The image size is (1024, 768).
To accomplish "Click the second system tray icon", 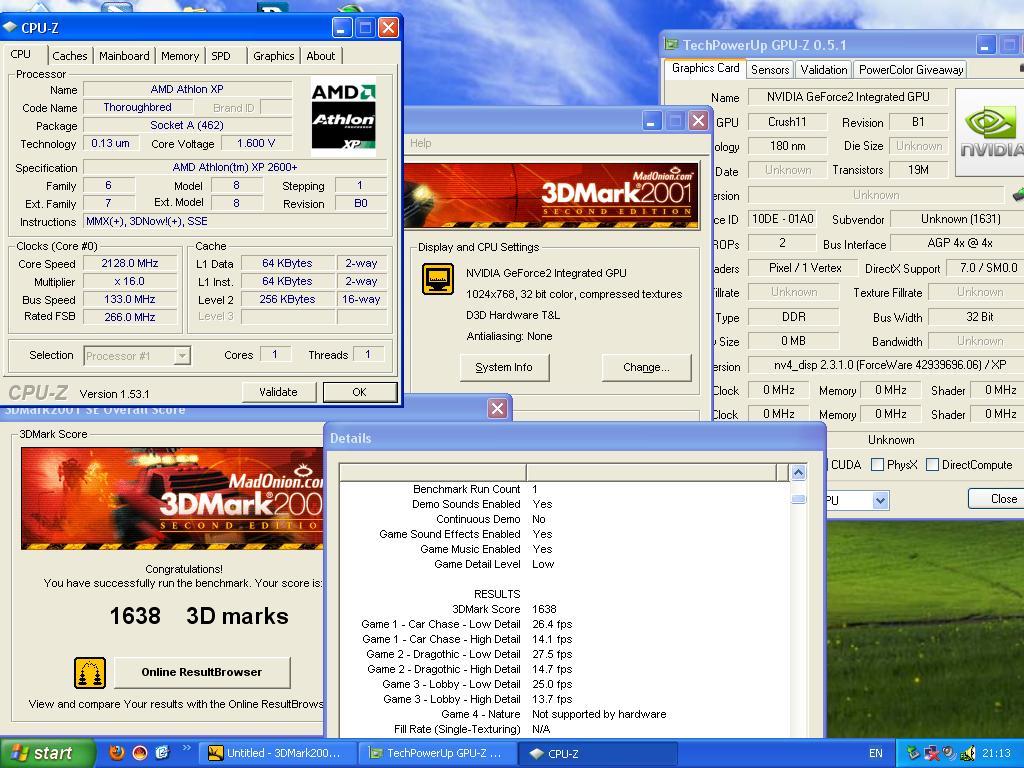I will click(x=932, y=753).
